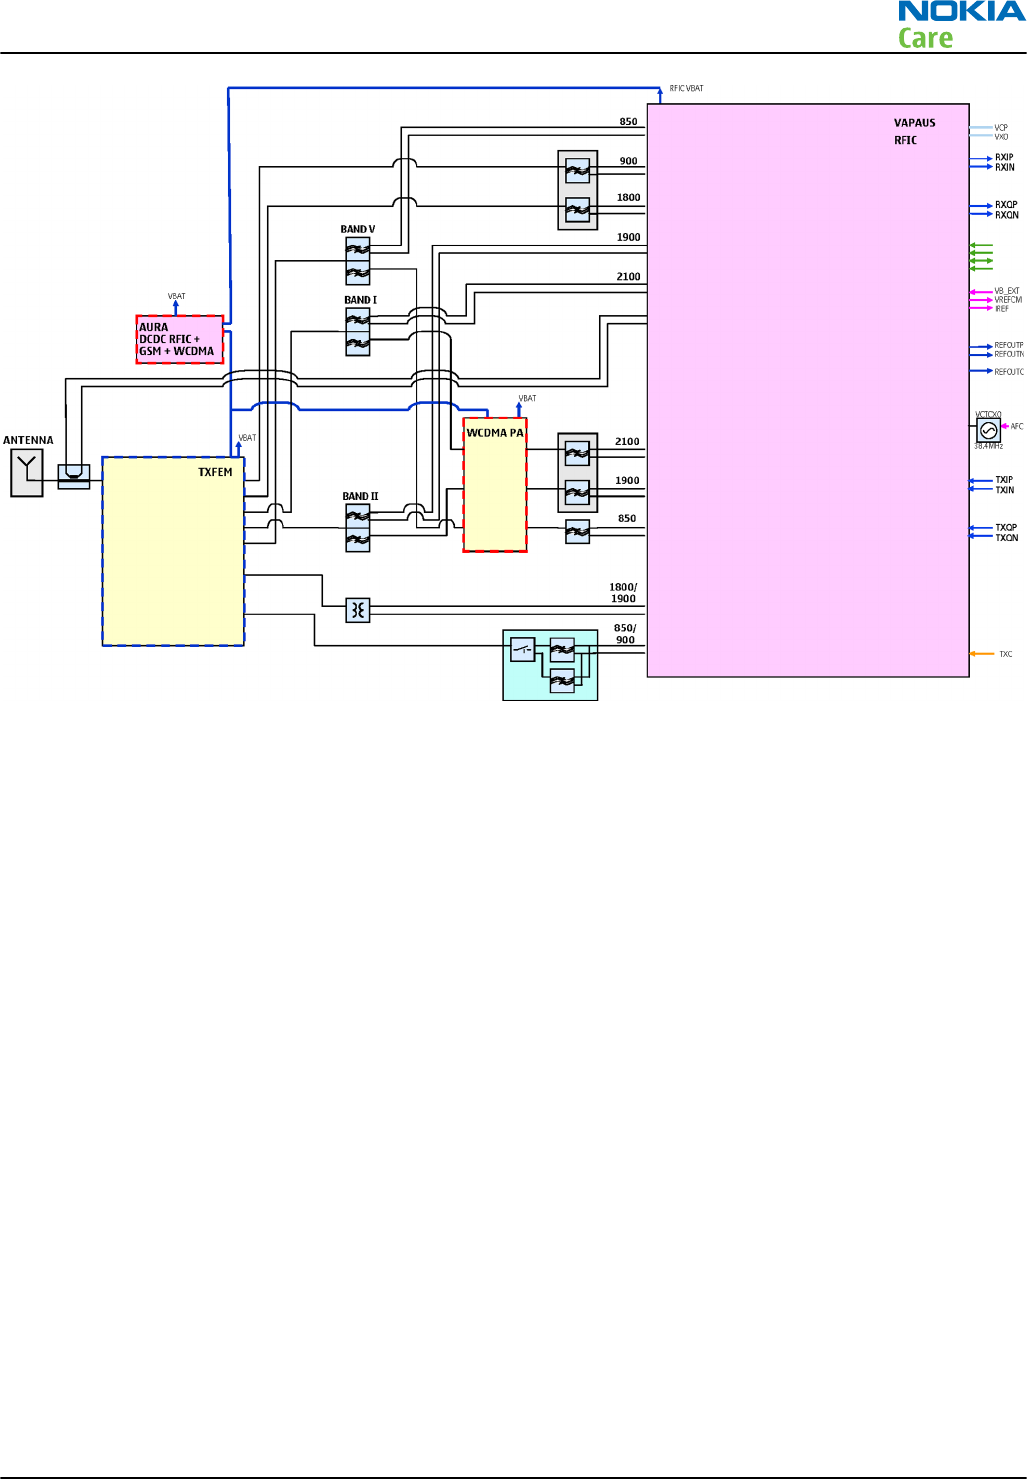Click the 1800 receive filter icon

[x=578, y=210]
